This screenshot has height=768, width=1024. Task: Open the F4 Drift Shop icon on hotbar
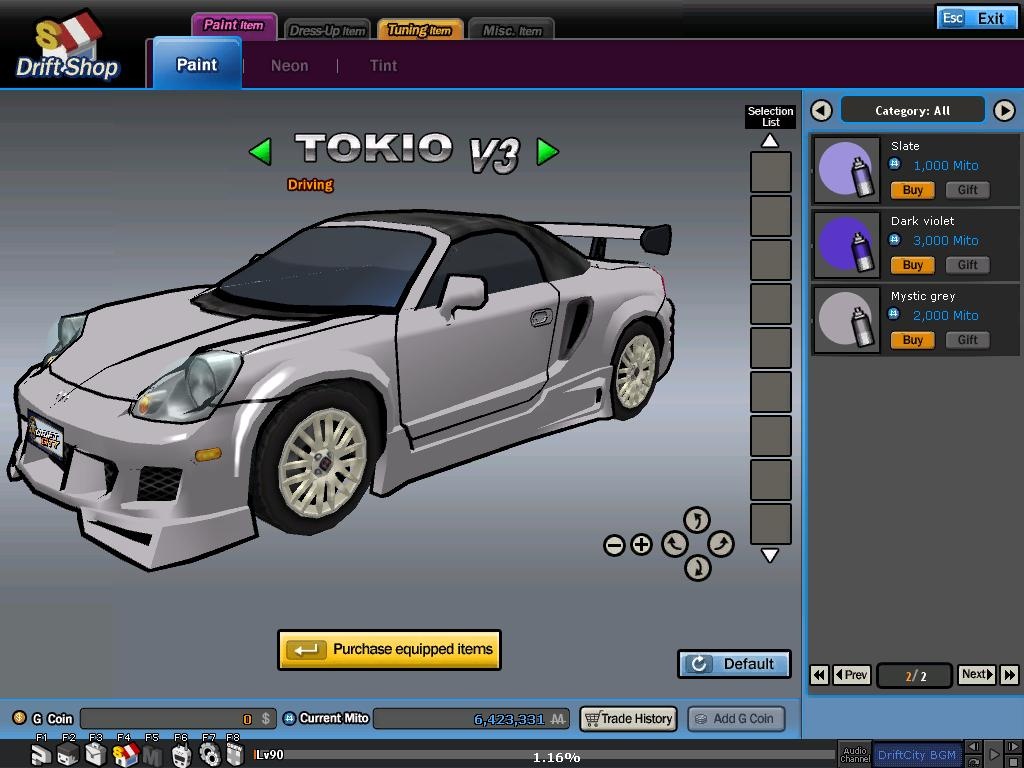pos(125,756)
